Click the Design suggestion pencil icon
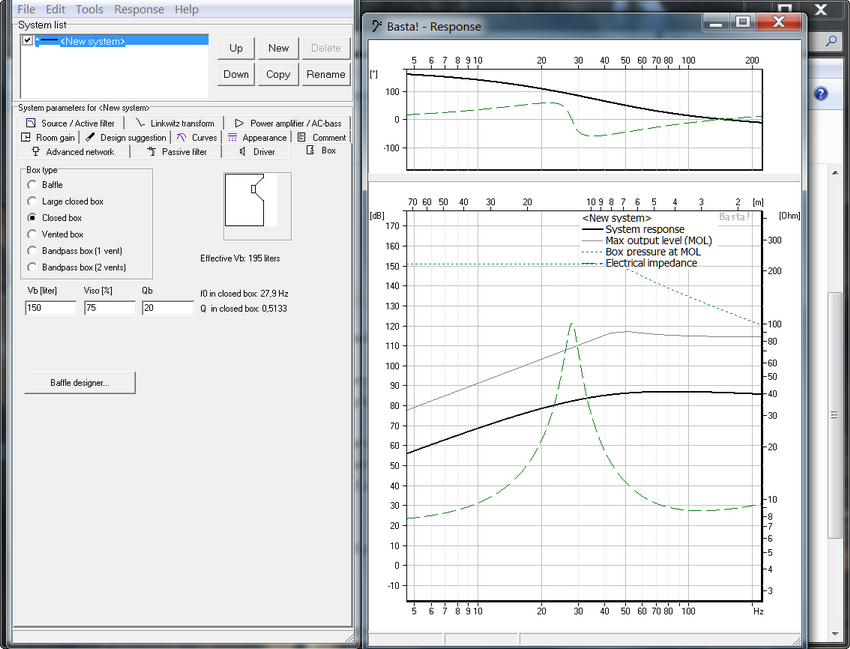 tap(90, 137)
